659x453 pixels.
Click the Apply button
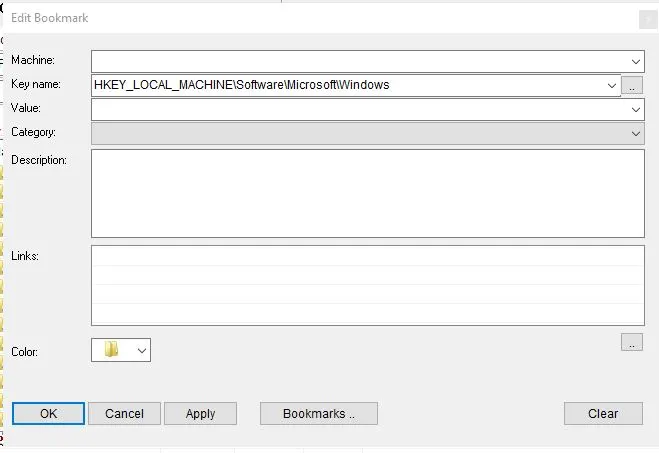click(200, 413)
